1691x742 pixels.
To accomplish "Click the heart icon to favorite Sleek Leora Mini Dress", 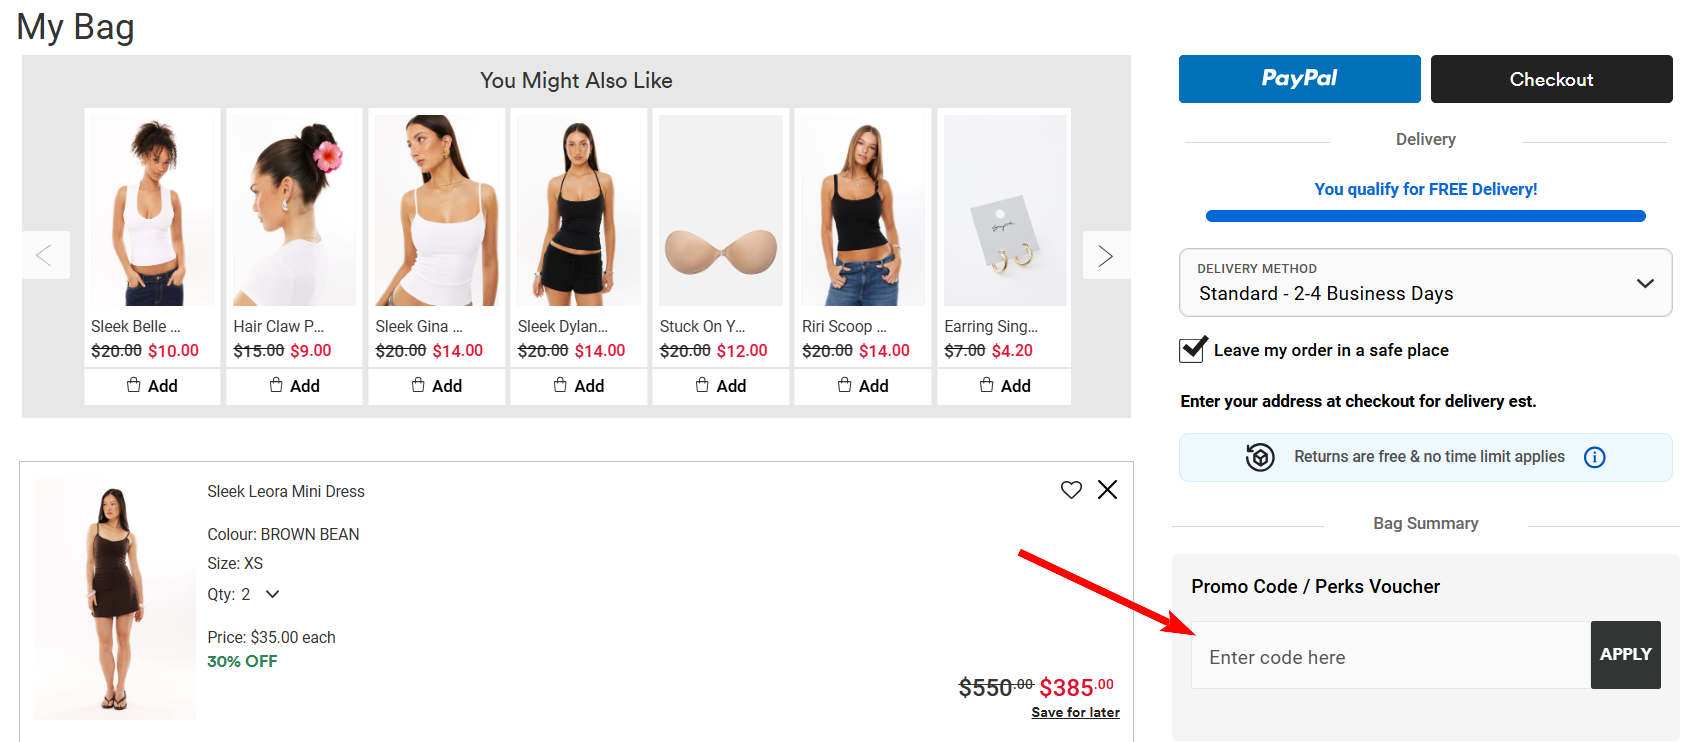I will 1071,490.
